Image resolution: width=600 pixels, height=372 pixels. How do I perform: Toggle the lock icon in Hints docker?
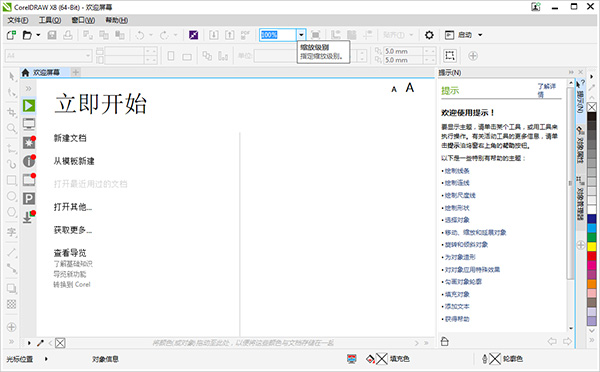tap(444, 341)
